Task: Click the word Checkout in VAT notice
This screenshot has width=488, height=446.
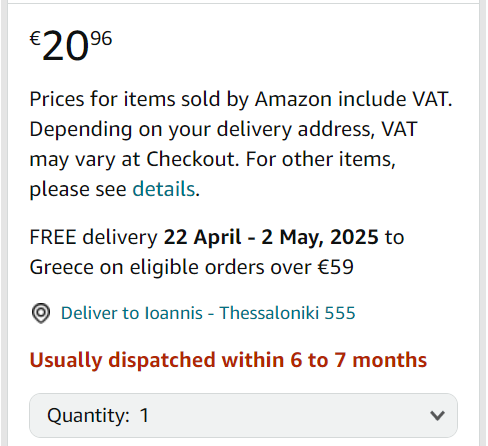Action: pyautogui.click(x=193, y=159)
